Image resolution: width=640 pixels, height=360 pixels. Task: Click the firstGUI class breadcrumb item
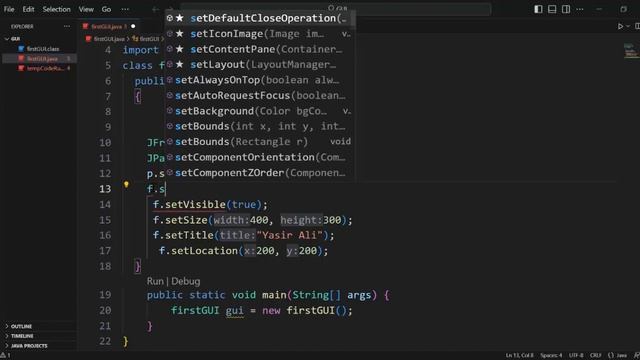146,39
